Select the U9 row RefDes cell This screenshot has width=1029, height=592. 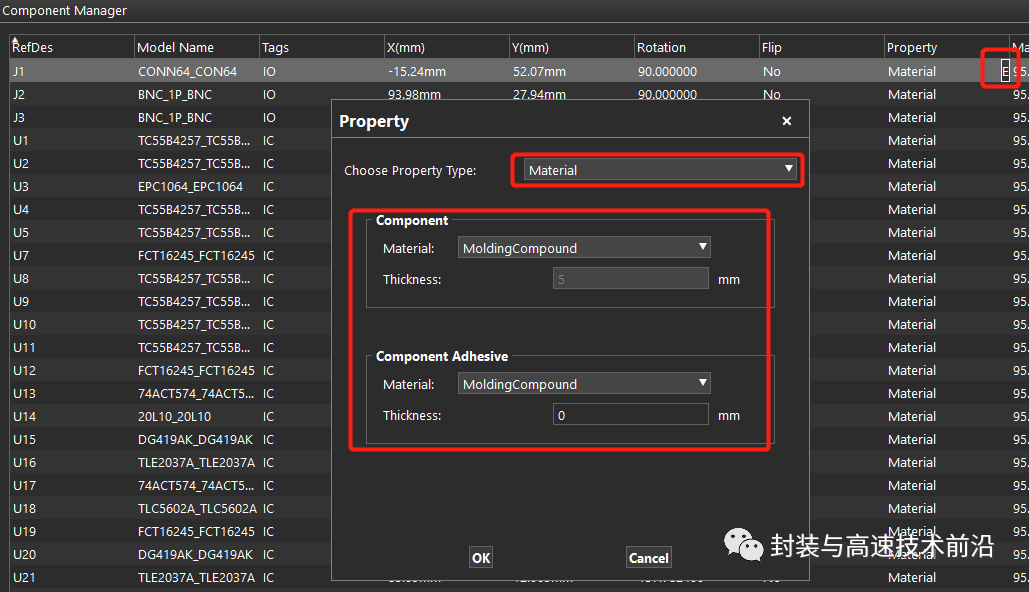pos(72,301)
